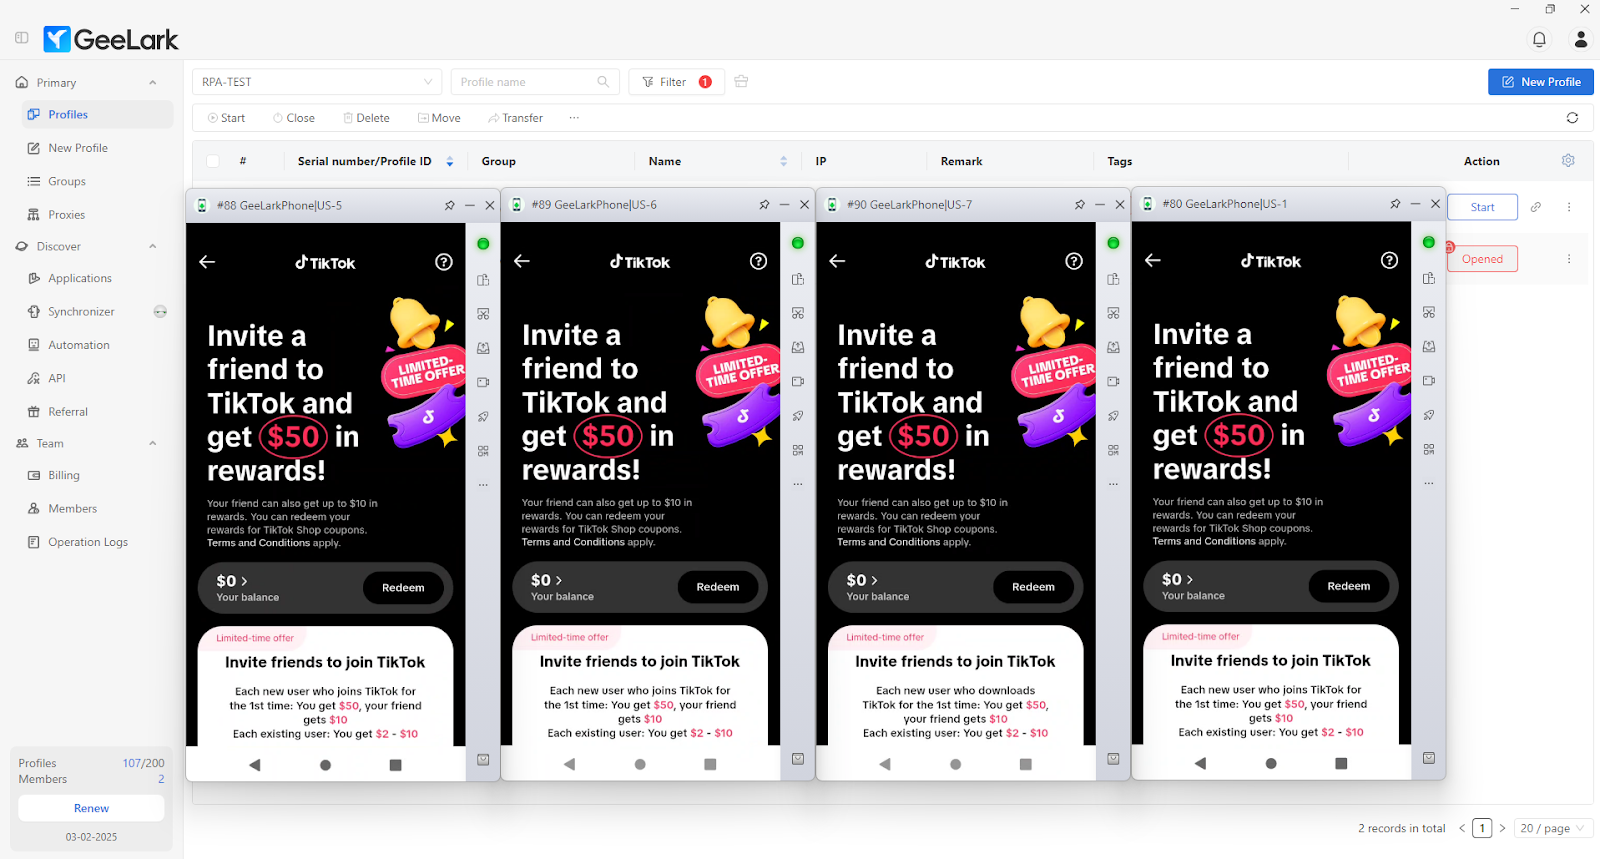This screenshot has width=1600, height=859.
Task: Open Profiles in the sidebar
Action: tap(97, 114)
